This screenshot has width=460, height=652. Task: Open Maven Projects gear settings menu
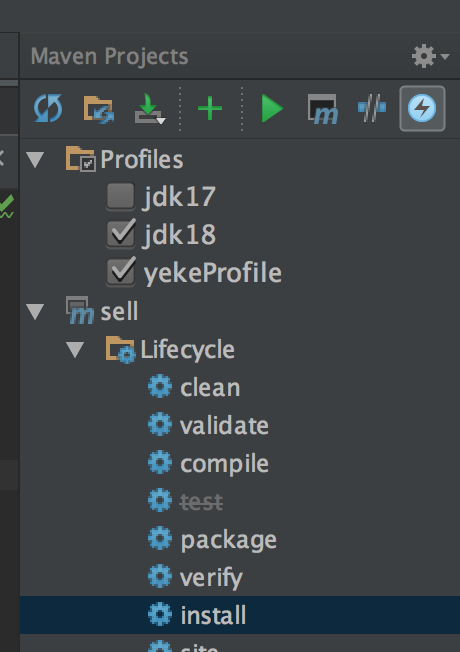point(430,56)
